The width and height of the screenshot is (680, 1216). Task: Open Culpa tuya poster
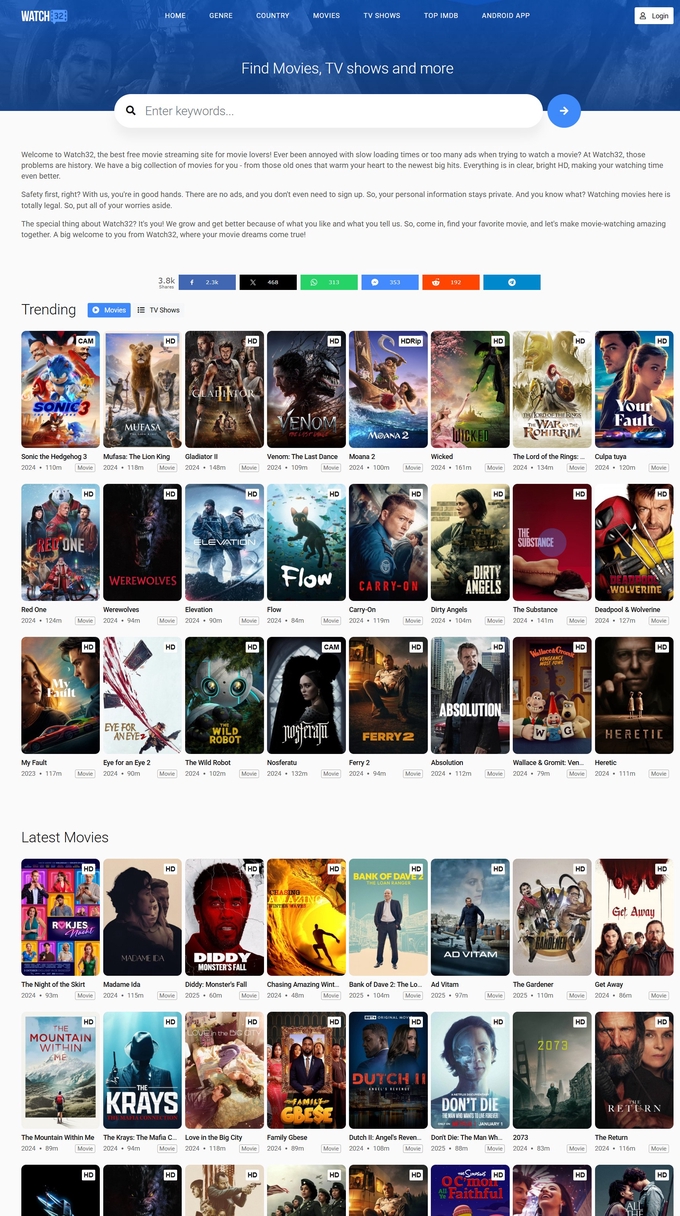(x=634, y=389)
